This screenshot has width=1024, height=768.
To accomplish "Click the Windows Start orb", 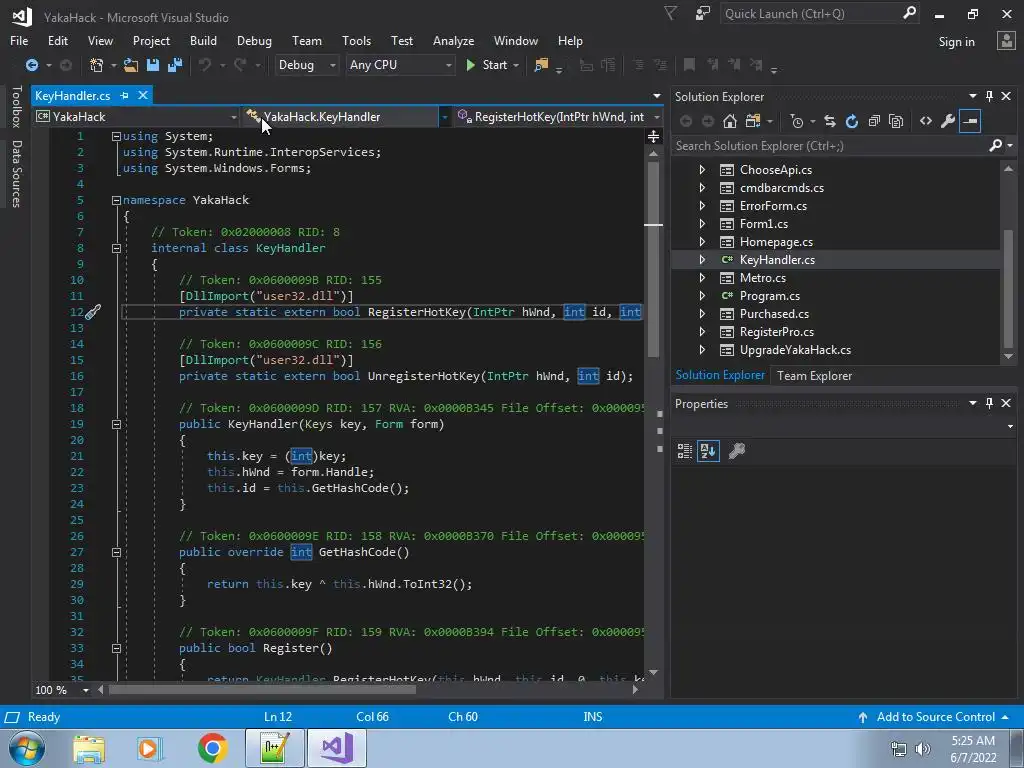I will tap(26, 748).
